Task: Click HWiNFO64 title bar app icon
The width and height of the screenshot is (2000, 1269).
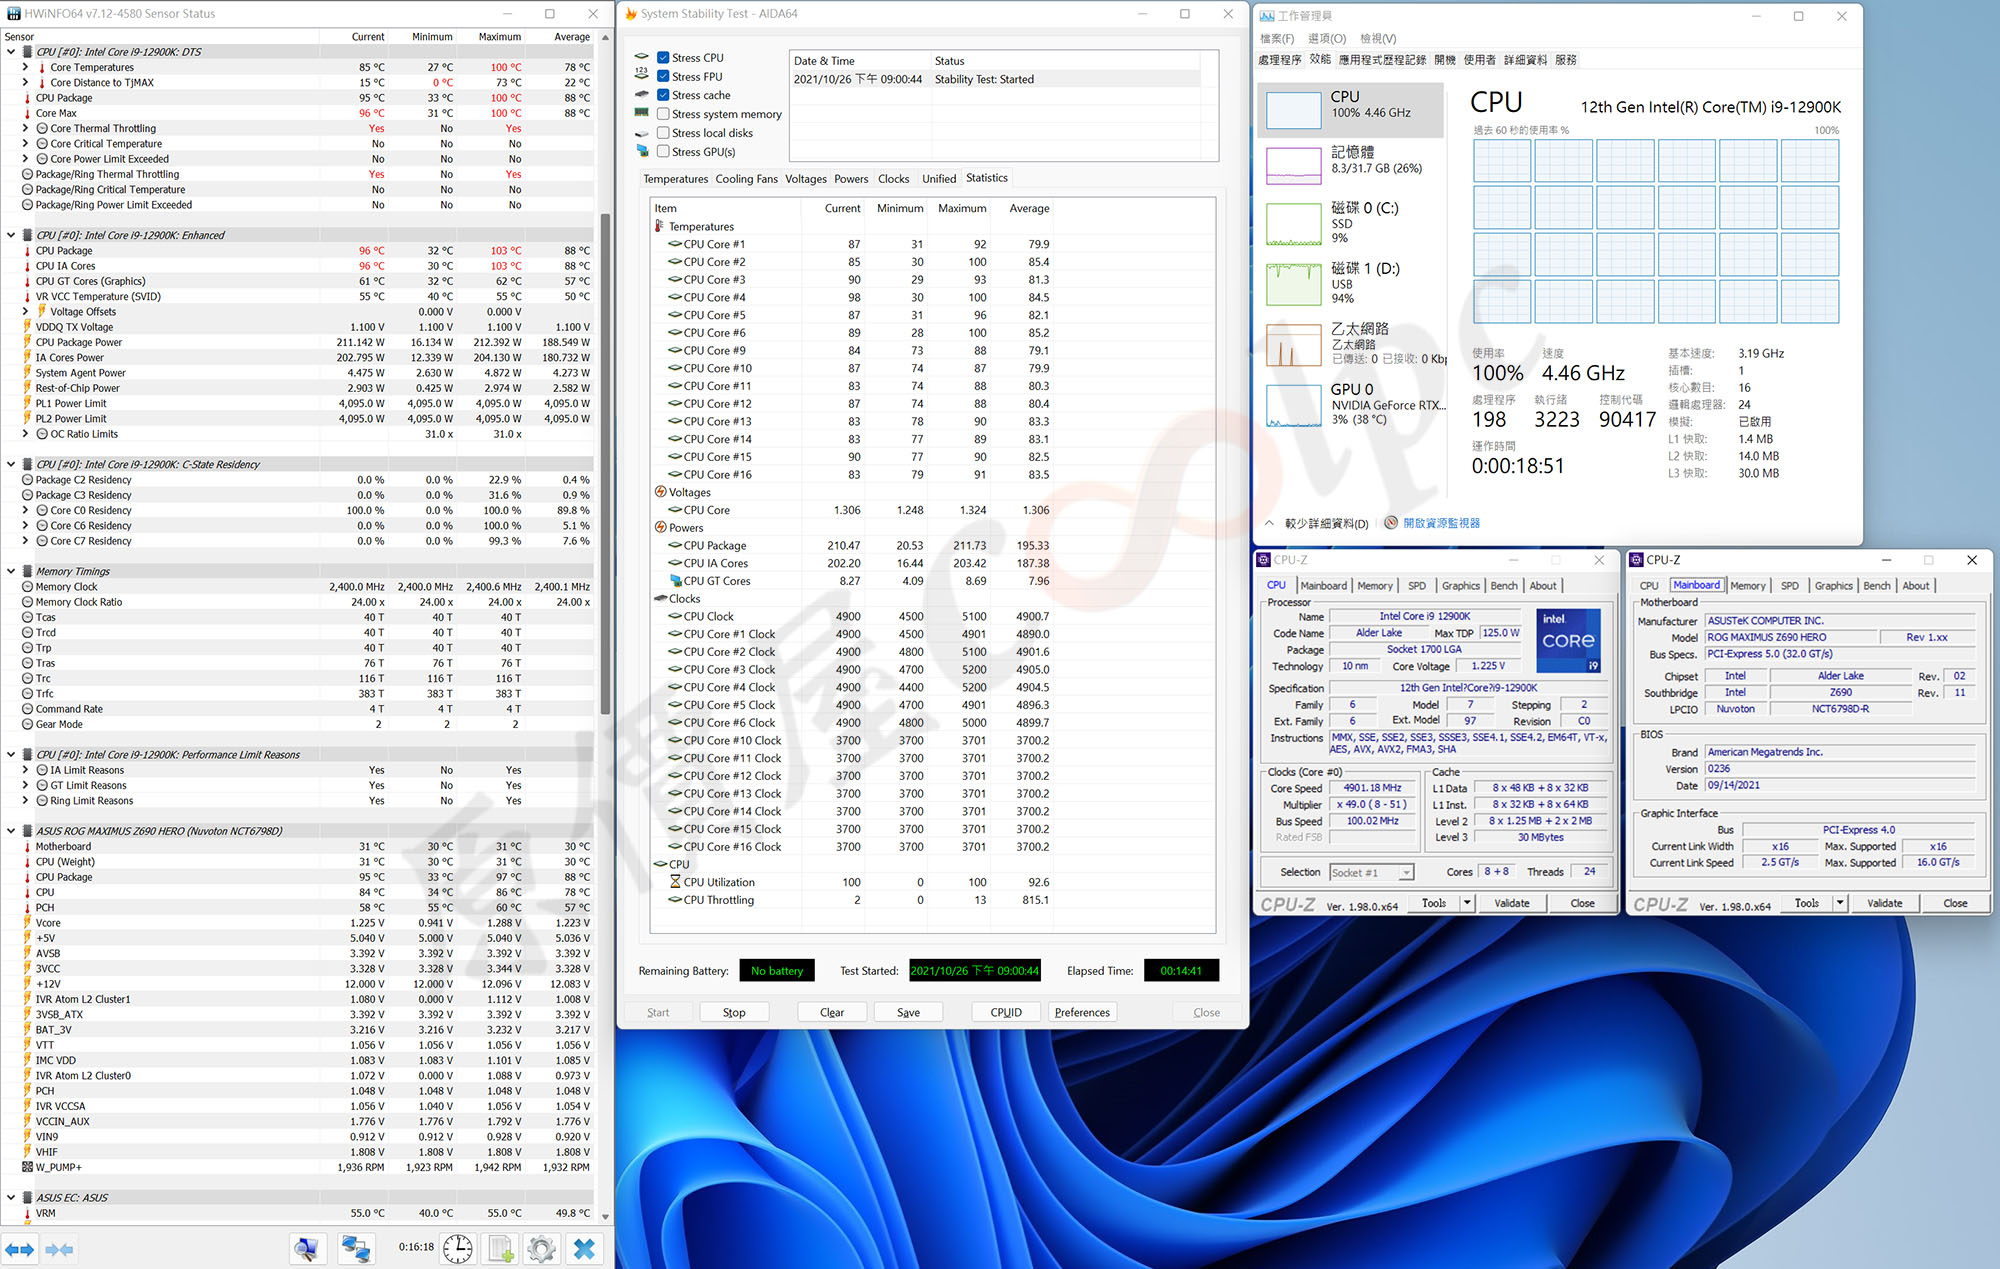Action: tap(14, 14)
